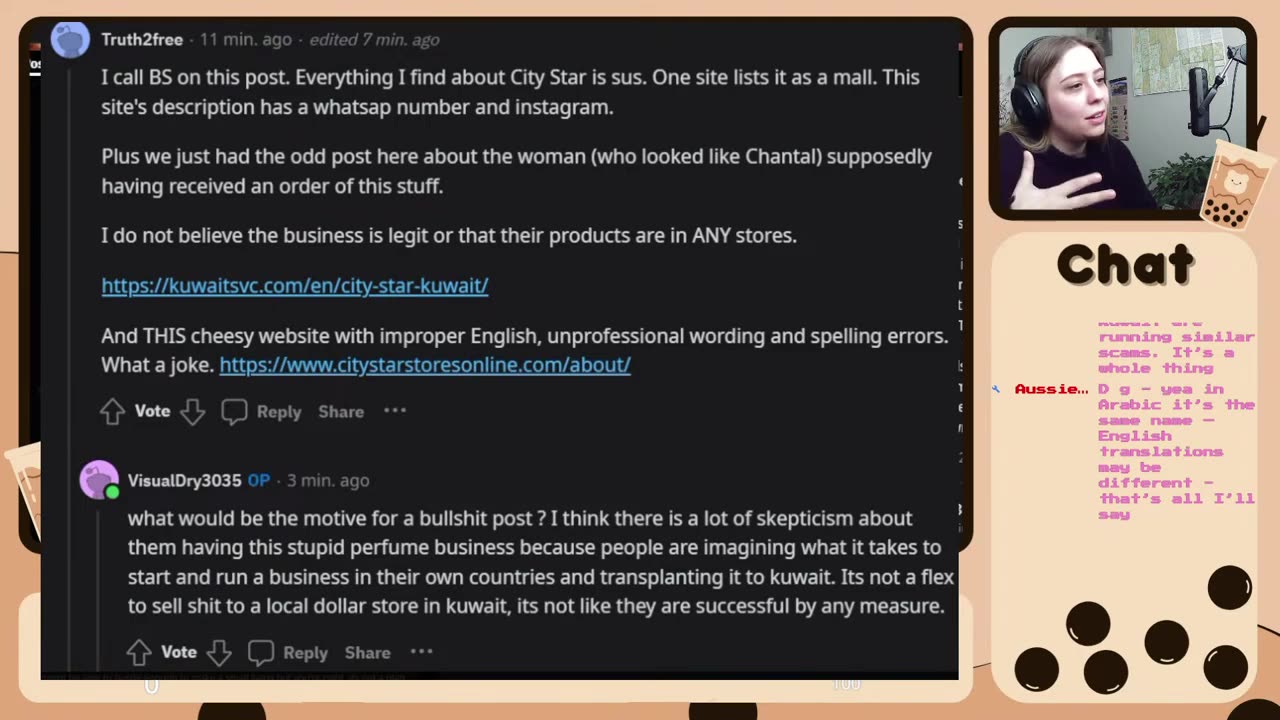
Task: Share the VisualDry3035 reply
Action: pyautogui.click(x=367, y=653)
